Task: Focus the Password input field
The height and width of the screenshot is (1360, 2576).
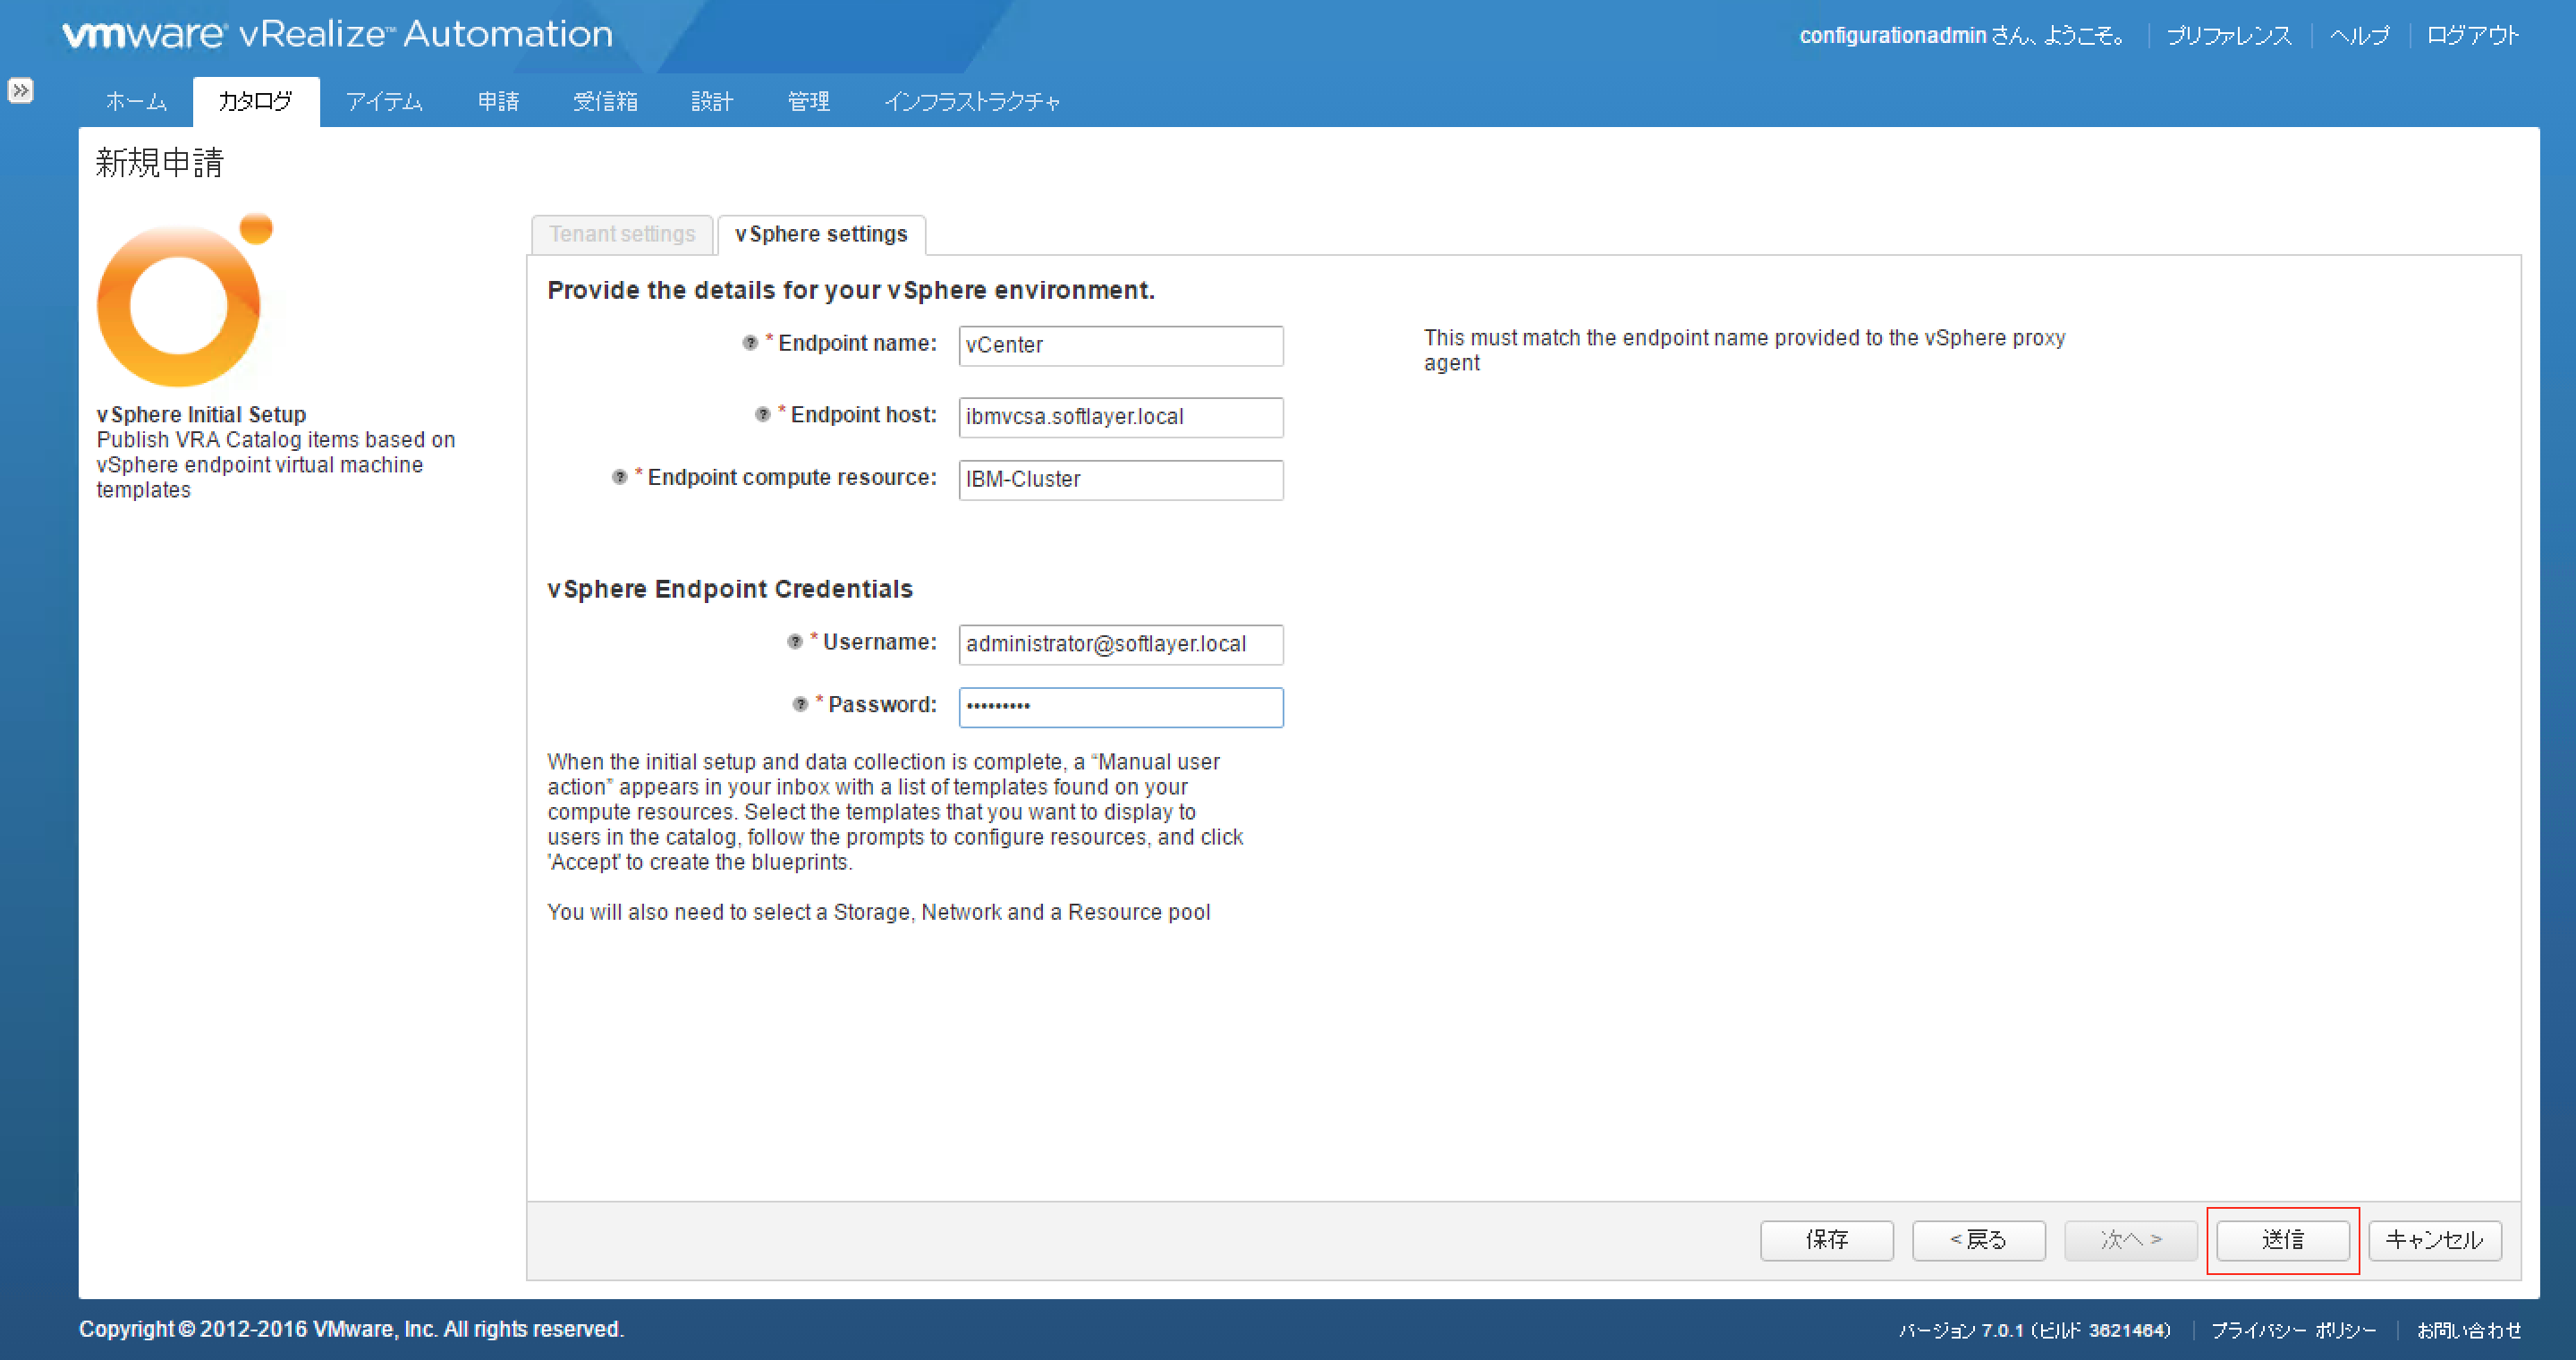Action: [x=1121, y=707]
